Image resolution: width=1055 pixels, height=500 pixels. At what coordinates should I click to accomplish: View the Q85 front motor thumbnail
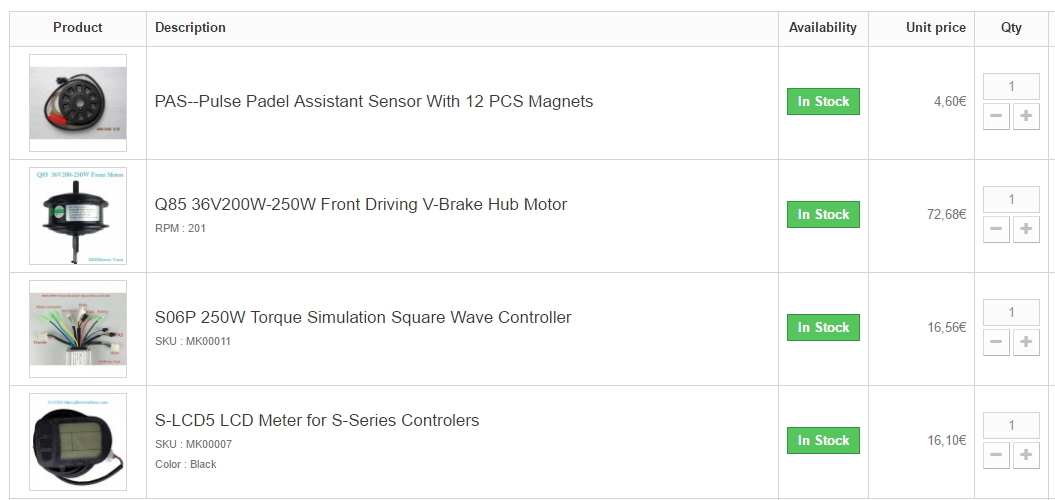[x=78, y=216]
